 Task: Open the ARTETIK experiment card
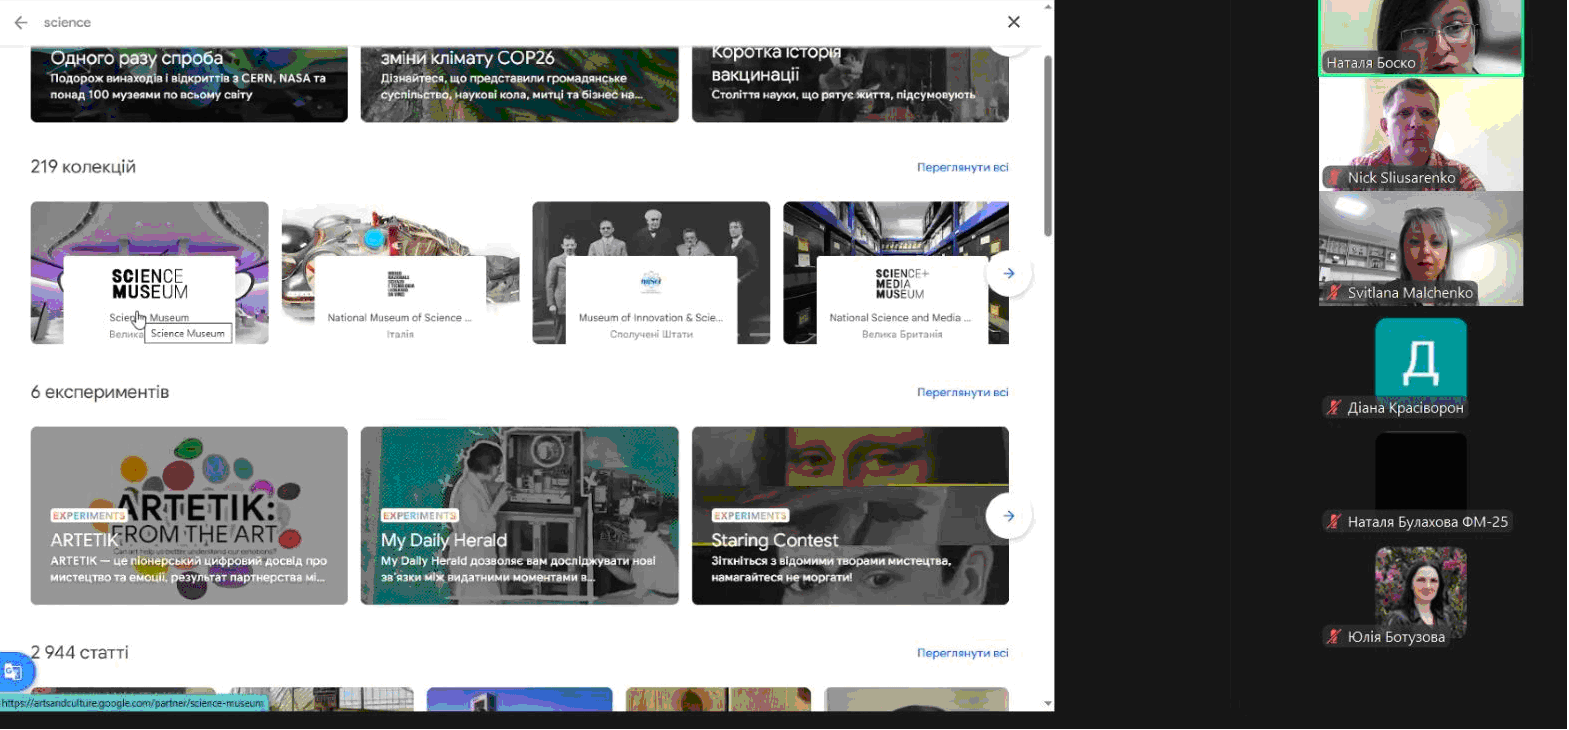189,516
